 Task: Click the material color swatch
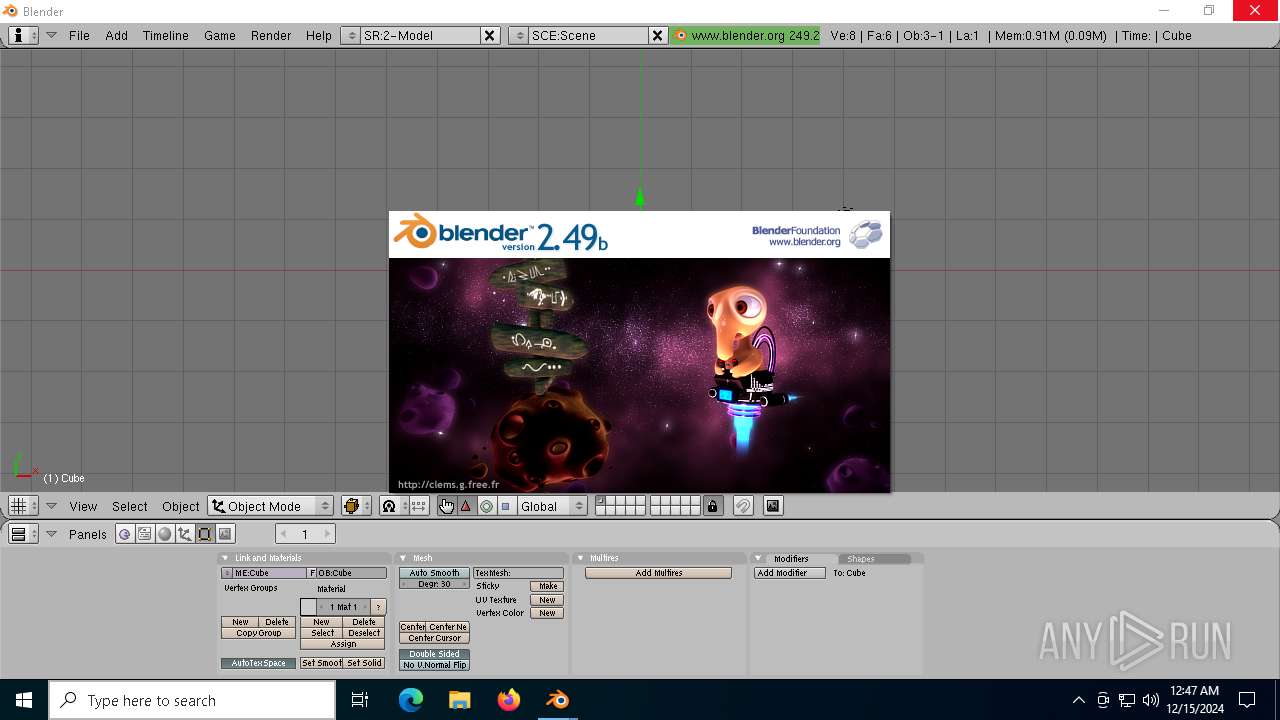tap(308, 607)
